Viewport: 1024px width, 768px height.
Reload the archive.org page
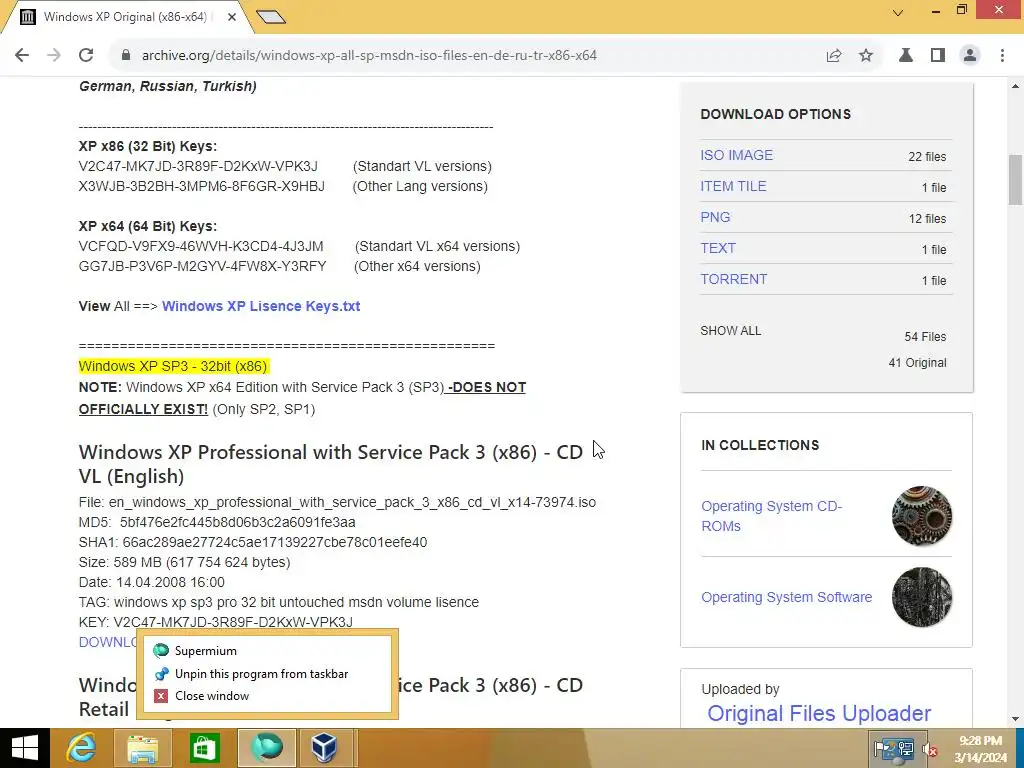[x=86, y=56]
